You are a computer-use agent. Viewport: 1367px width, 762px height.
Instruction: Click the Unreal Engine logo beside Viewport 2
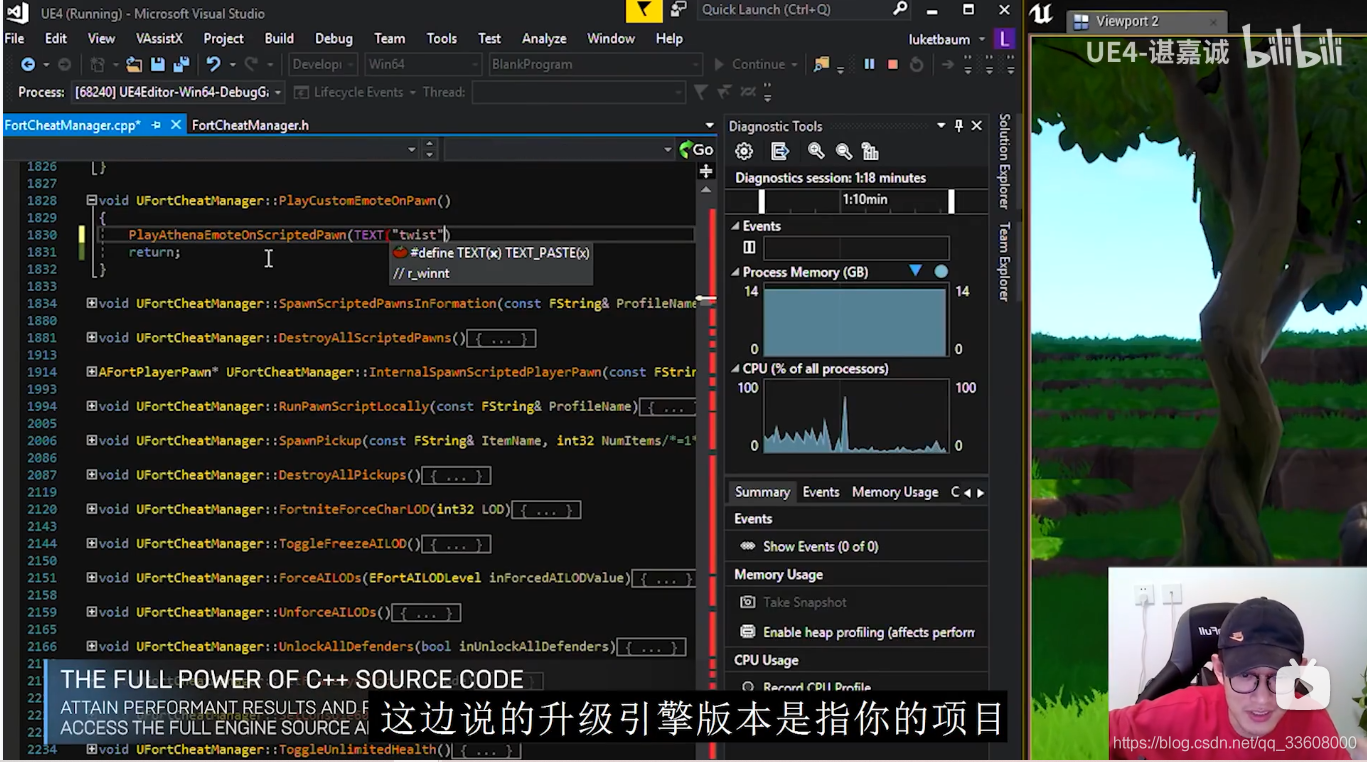pyautogui.click(x=1041, y=14)
